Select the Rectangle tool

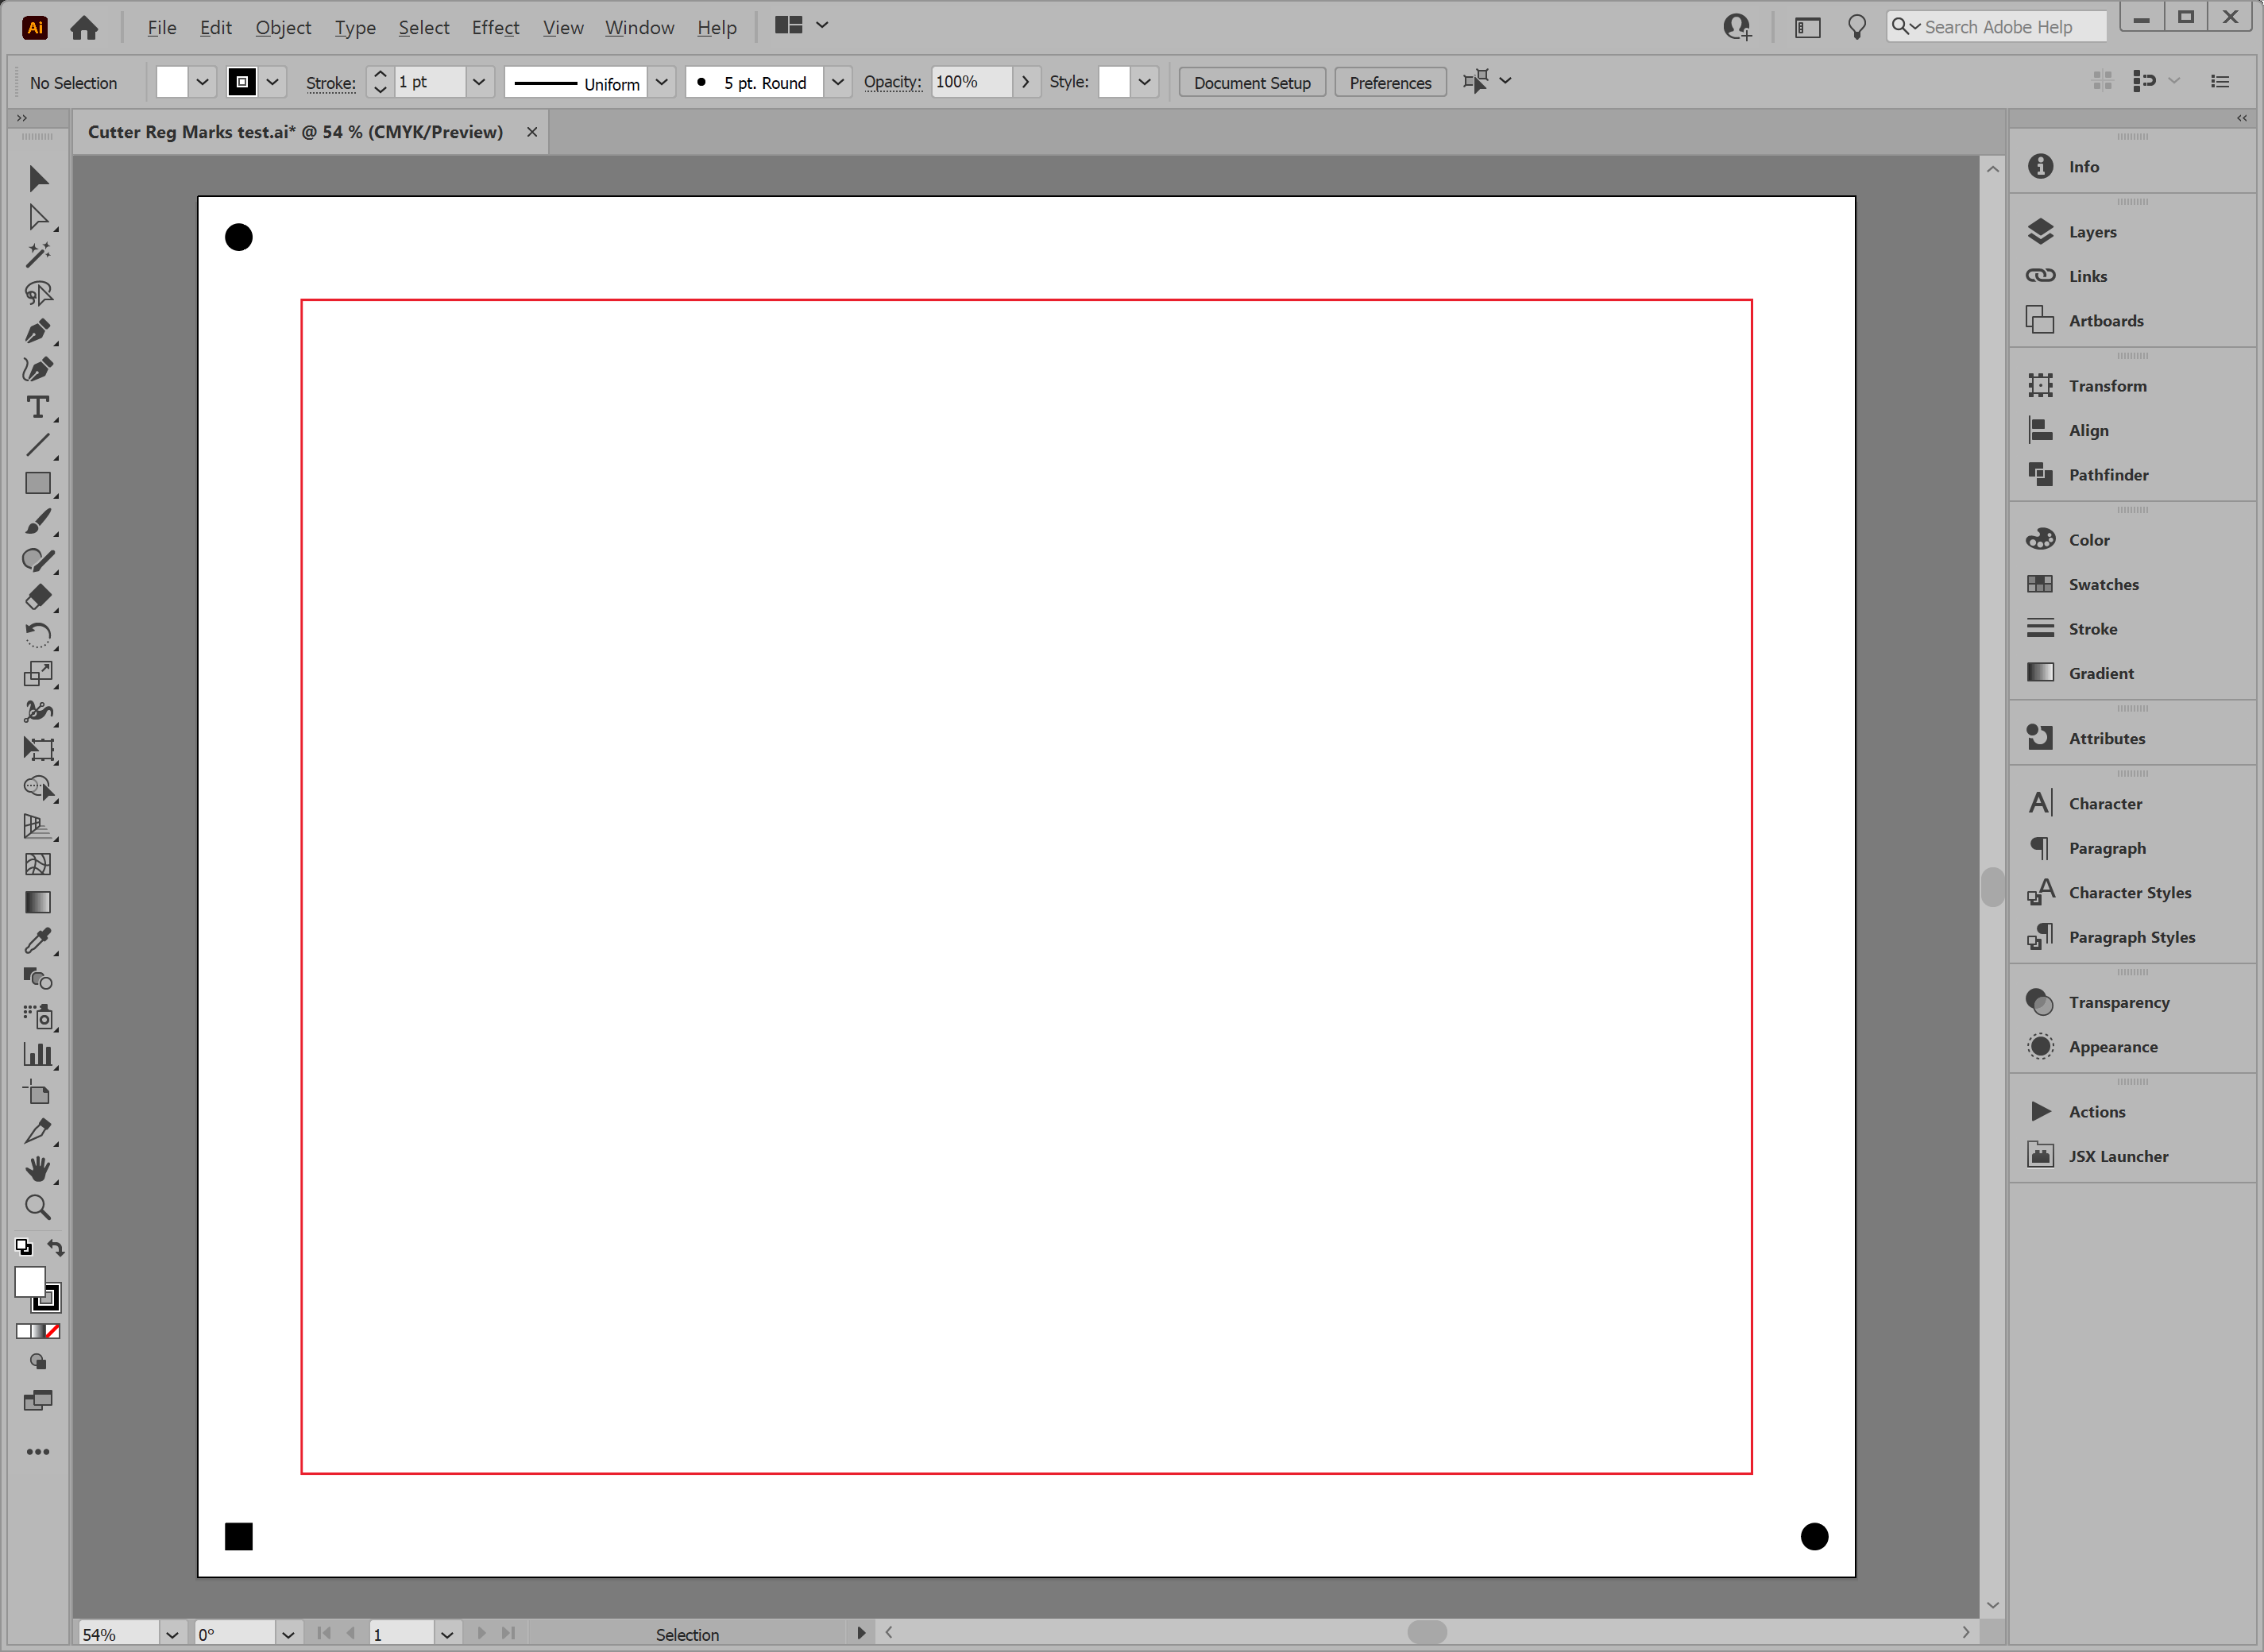38,483
